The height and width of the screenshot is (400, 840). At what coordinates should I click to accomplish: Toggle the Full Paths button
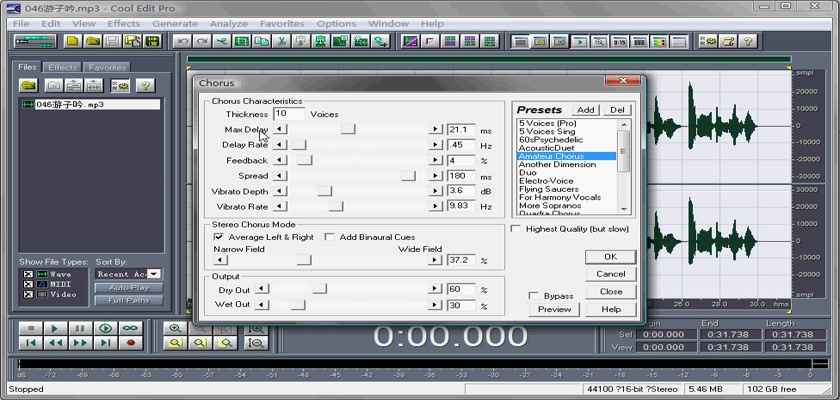pos(129,300)
